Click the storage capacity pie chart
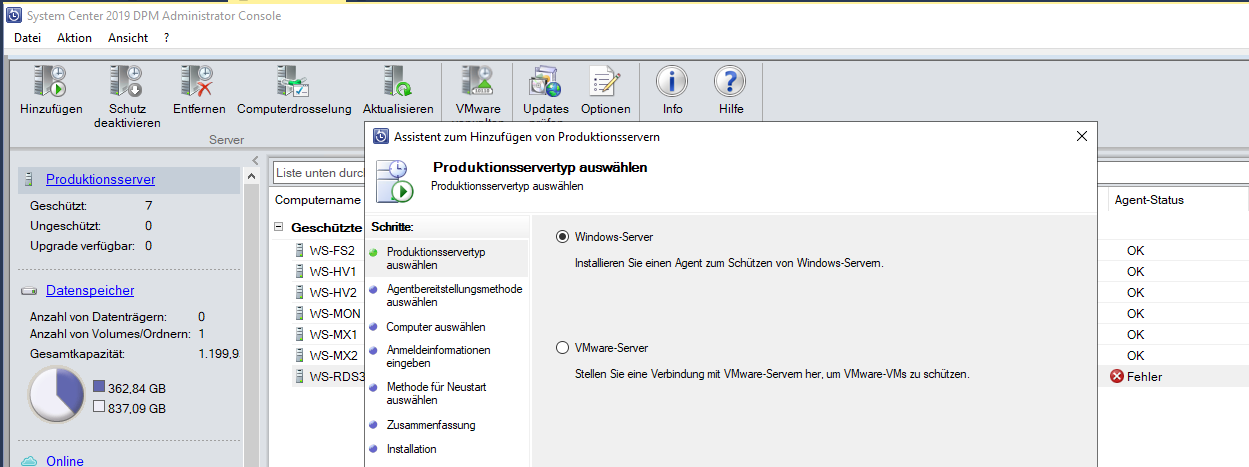1249x467 pixels. [57, 394]
